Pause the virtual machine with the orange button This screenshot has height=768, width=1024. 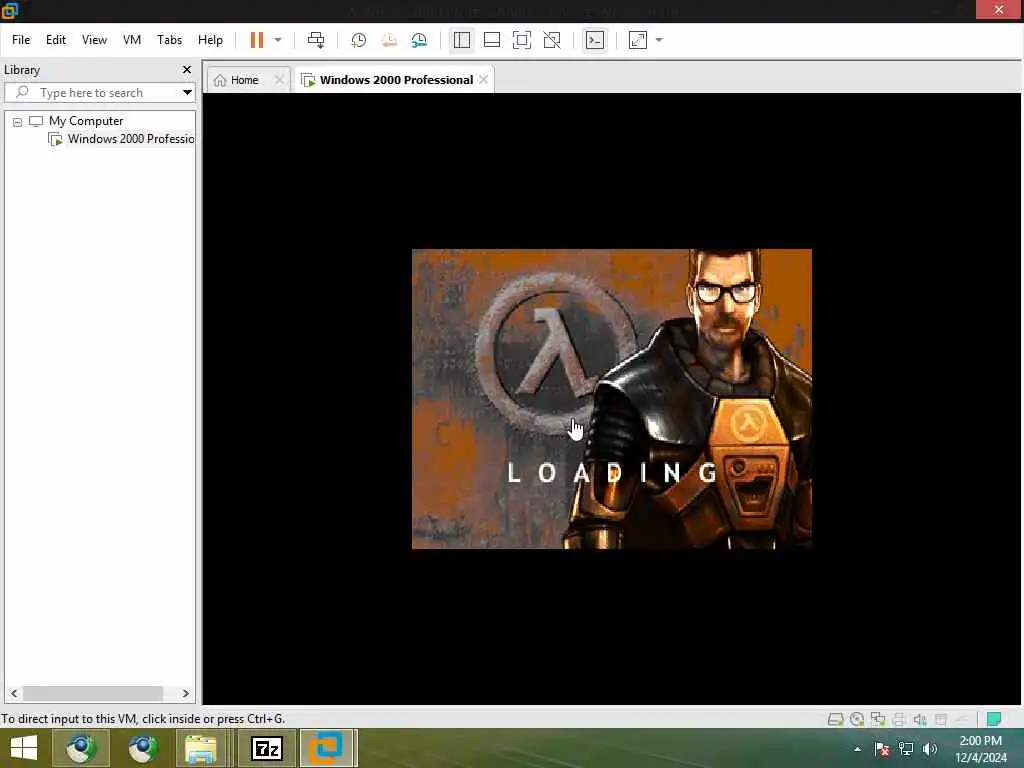[x=257, y=40]
